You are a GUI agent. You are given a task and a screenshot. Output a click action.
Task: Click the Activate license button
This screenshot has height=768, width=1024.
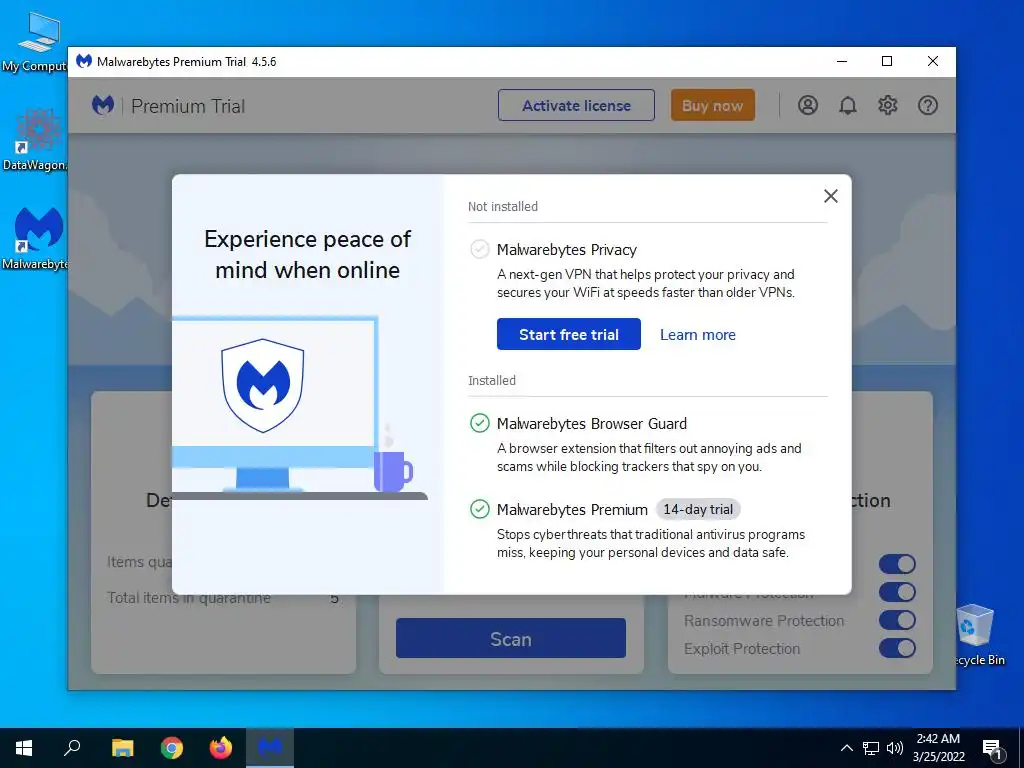point(576,105)
